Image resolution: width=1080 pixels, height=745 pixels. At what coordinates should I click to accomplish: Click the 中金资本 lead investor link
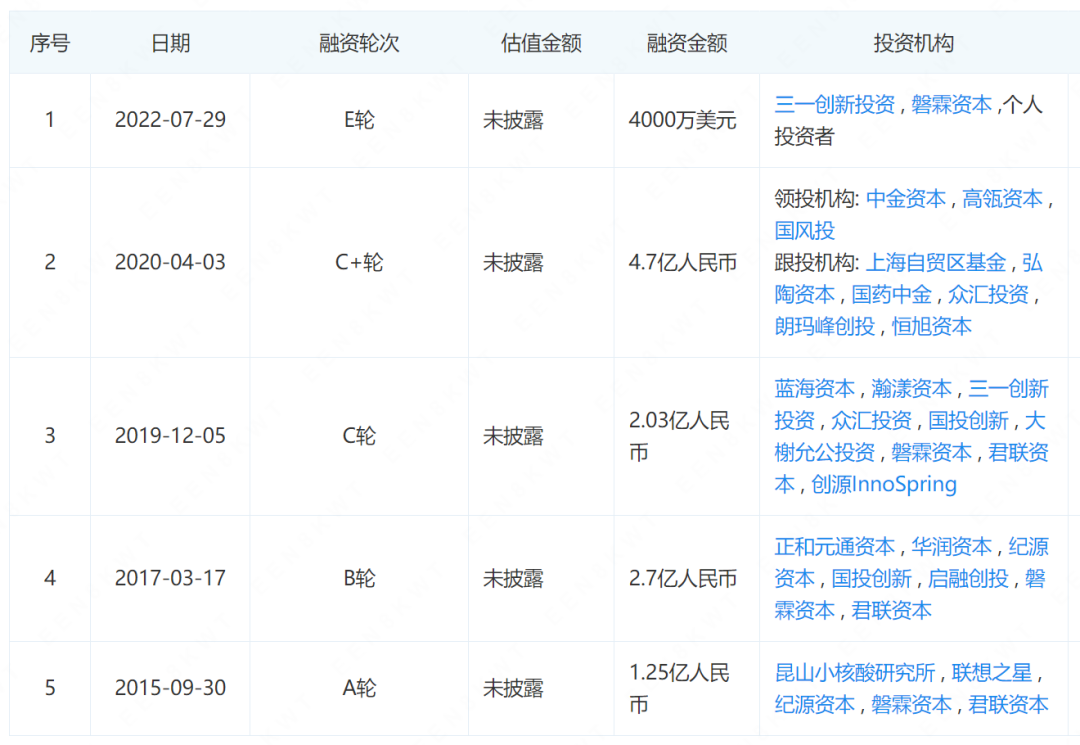pos(906,199)
